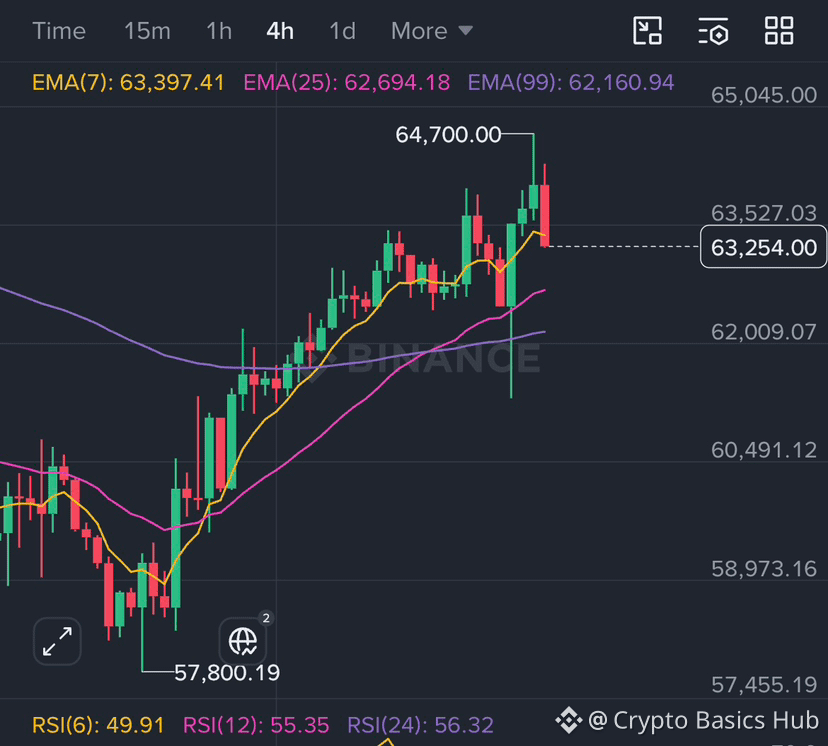Switch to the 1h timeframe
The height and width of the screenshot is (746, 828).
point(219,31)
